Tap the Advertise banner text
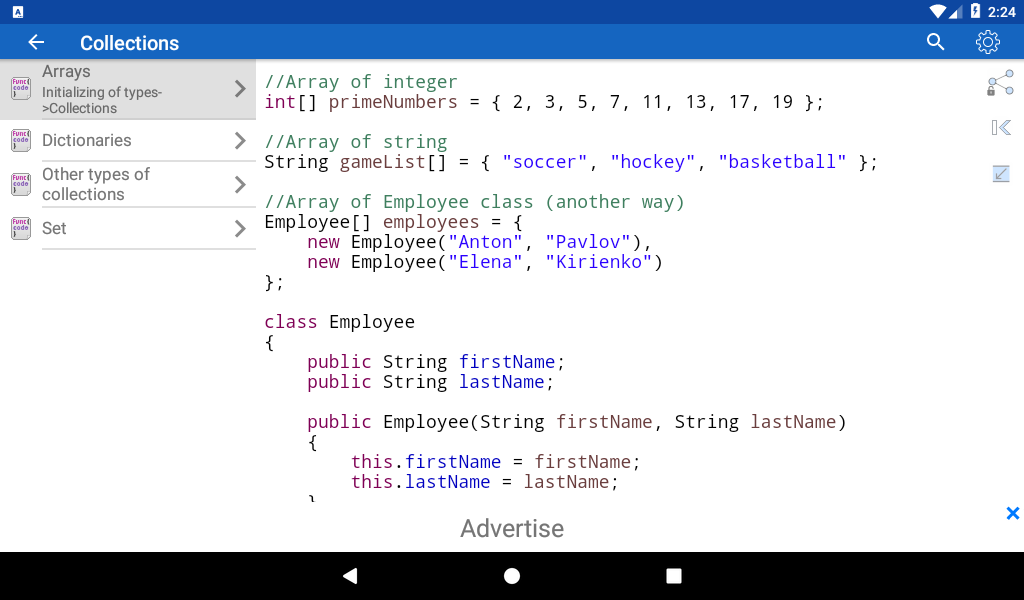Screen dimensions: 1024x600 tap(512, 528)
